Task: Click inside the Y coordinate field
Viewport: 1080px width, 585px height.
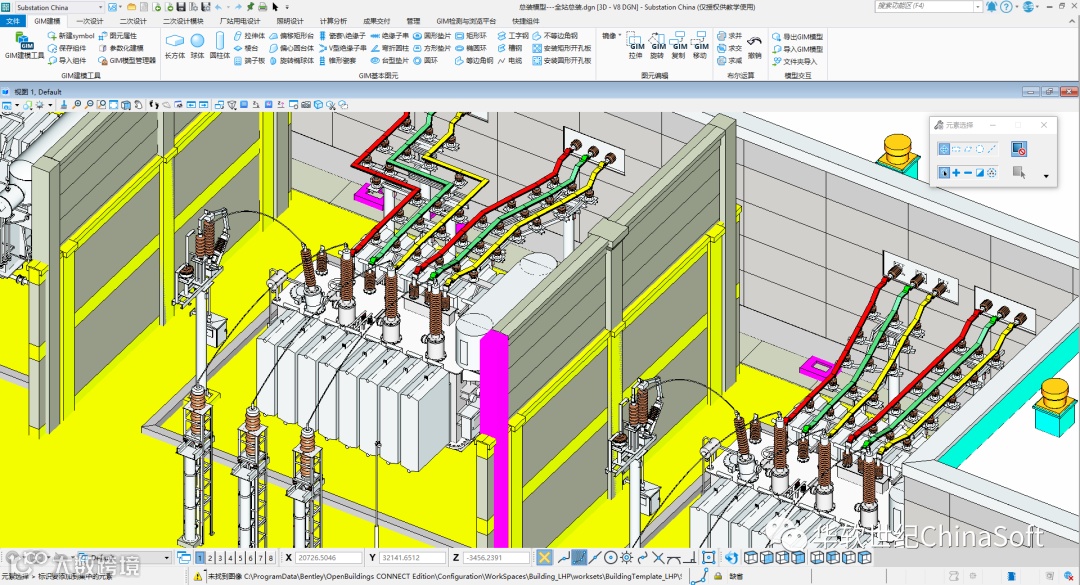Action: (x=412, y=557)
